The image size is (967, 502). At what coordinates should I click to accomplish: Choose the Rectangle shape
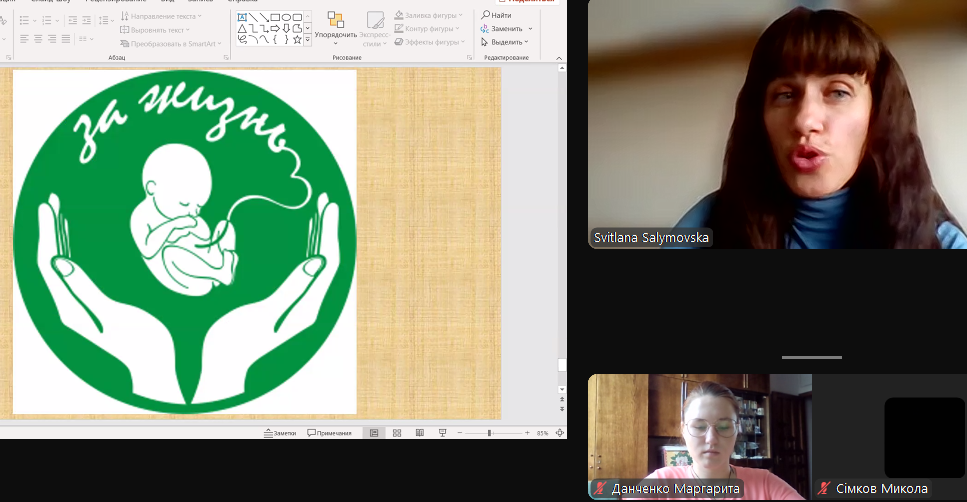275,17
